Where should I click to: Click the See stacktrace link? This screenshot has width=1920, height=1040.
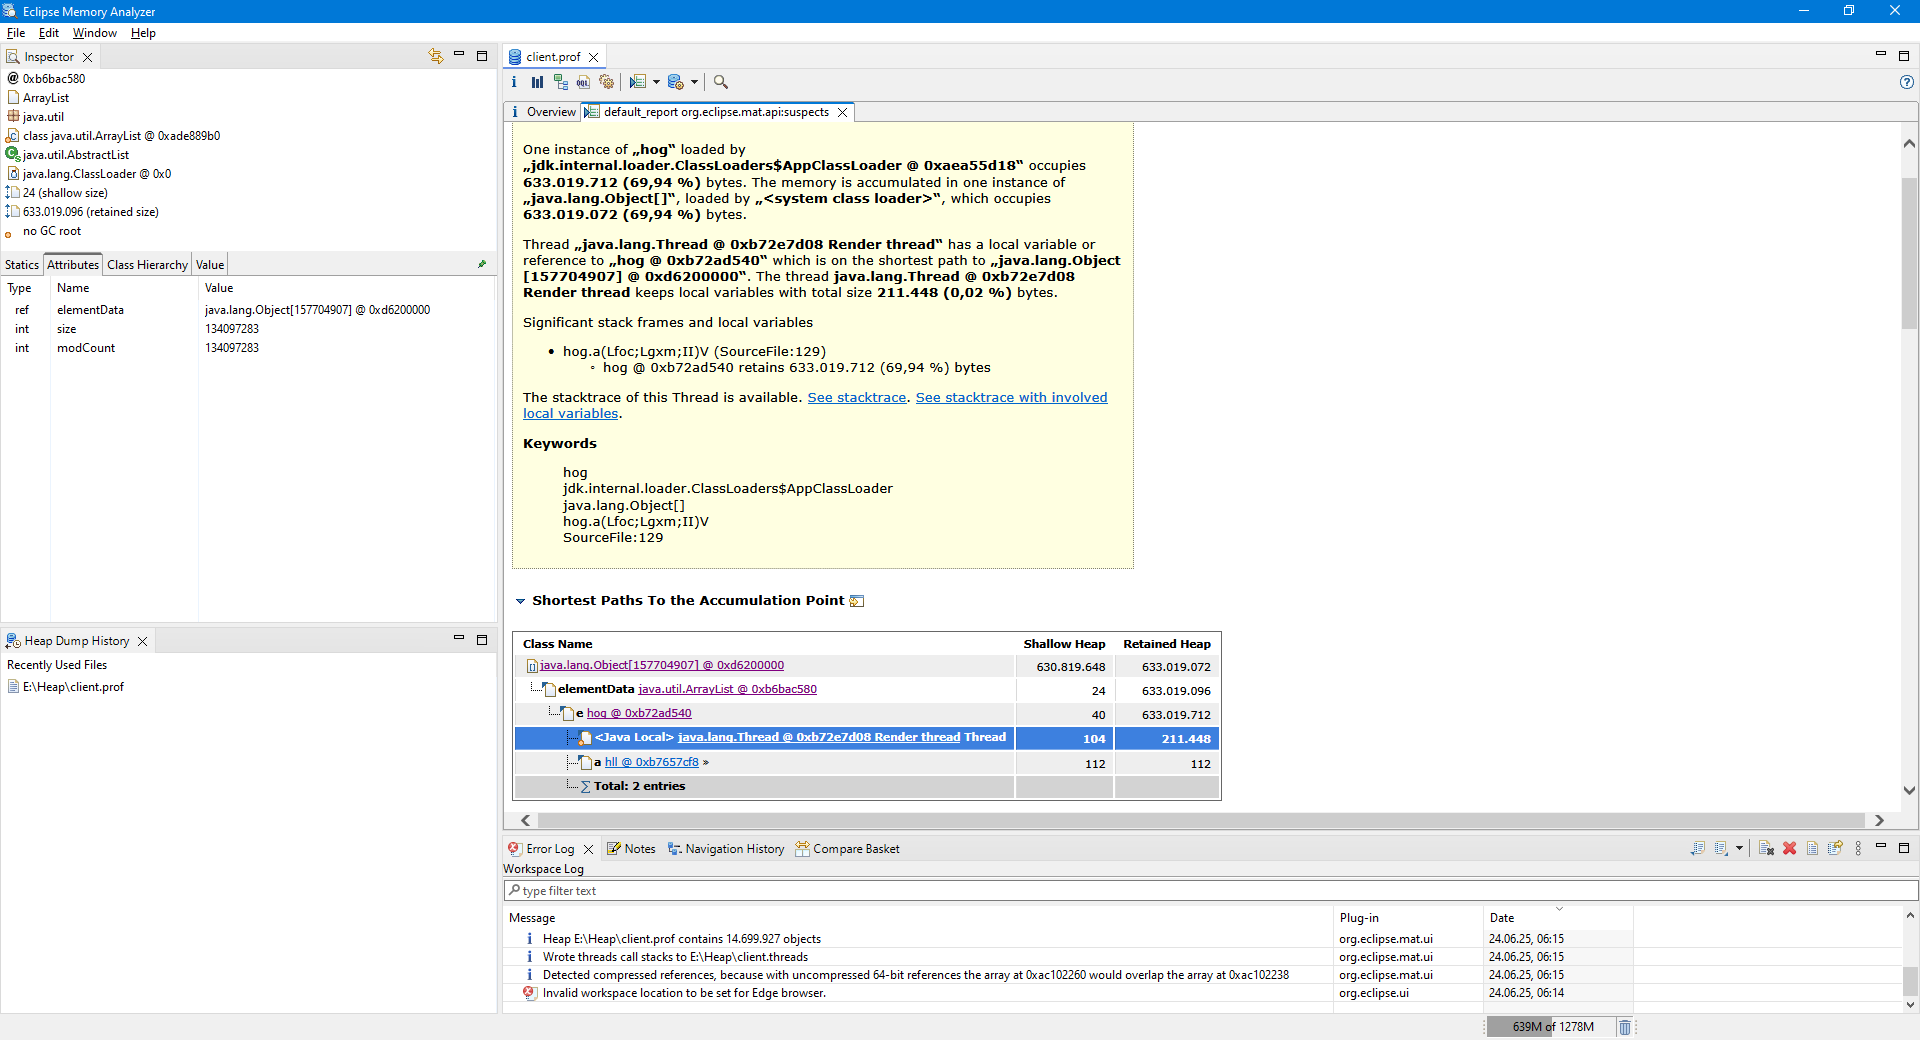857,397
